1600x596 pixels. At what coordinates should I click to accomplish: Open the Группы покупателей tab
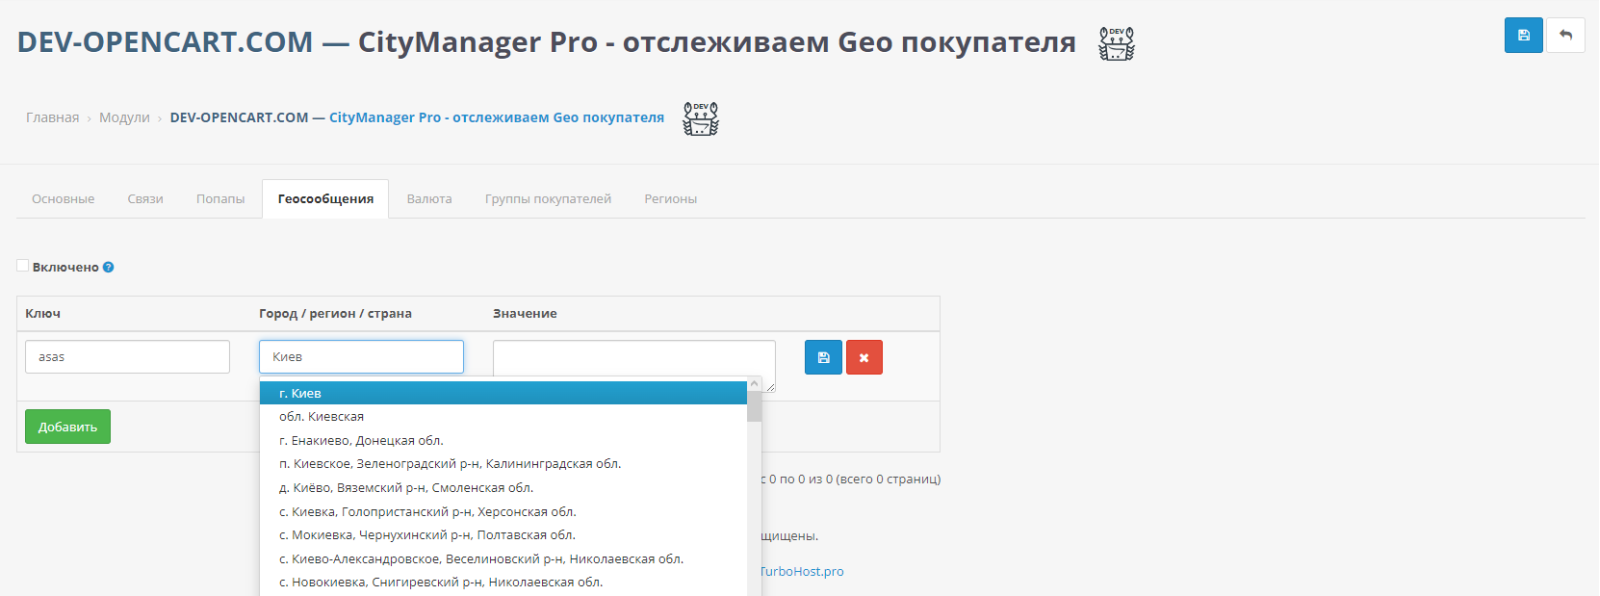pyautogui.click(x=548, y=199)
